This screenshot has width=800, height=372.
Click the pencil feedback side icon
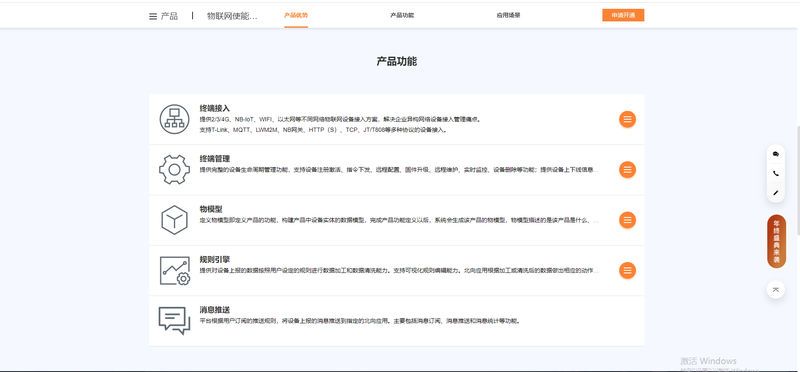(x=776, y=193)
